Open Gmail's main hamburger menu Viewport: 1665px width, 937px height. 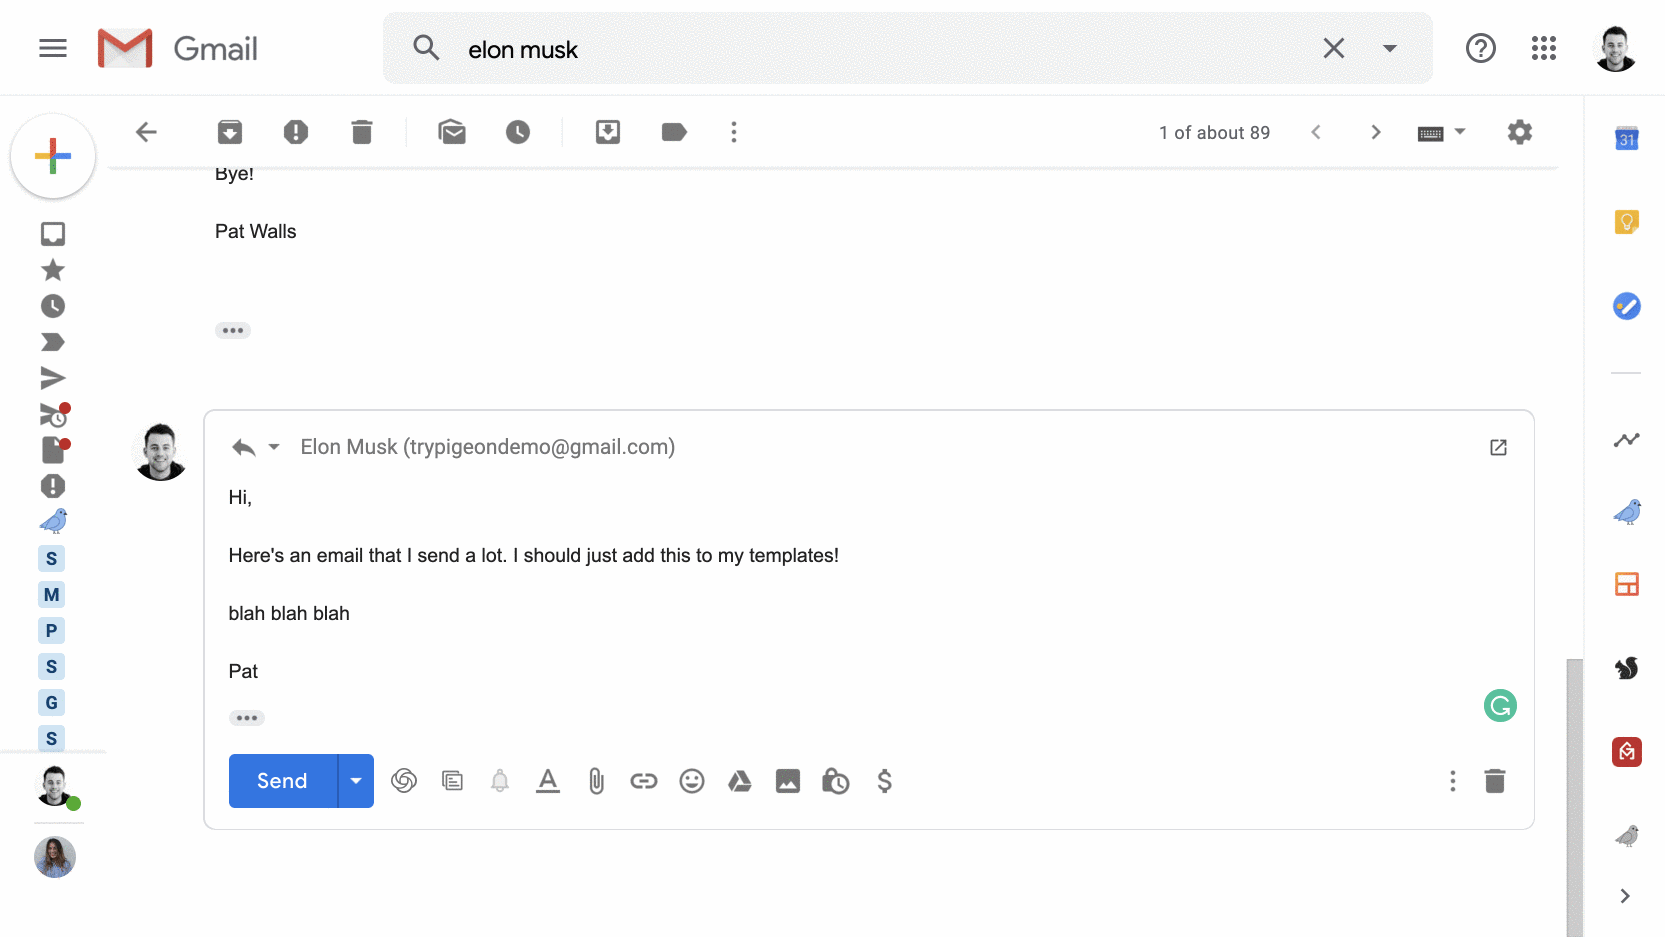click(x=52, y=48)
